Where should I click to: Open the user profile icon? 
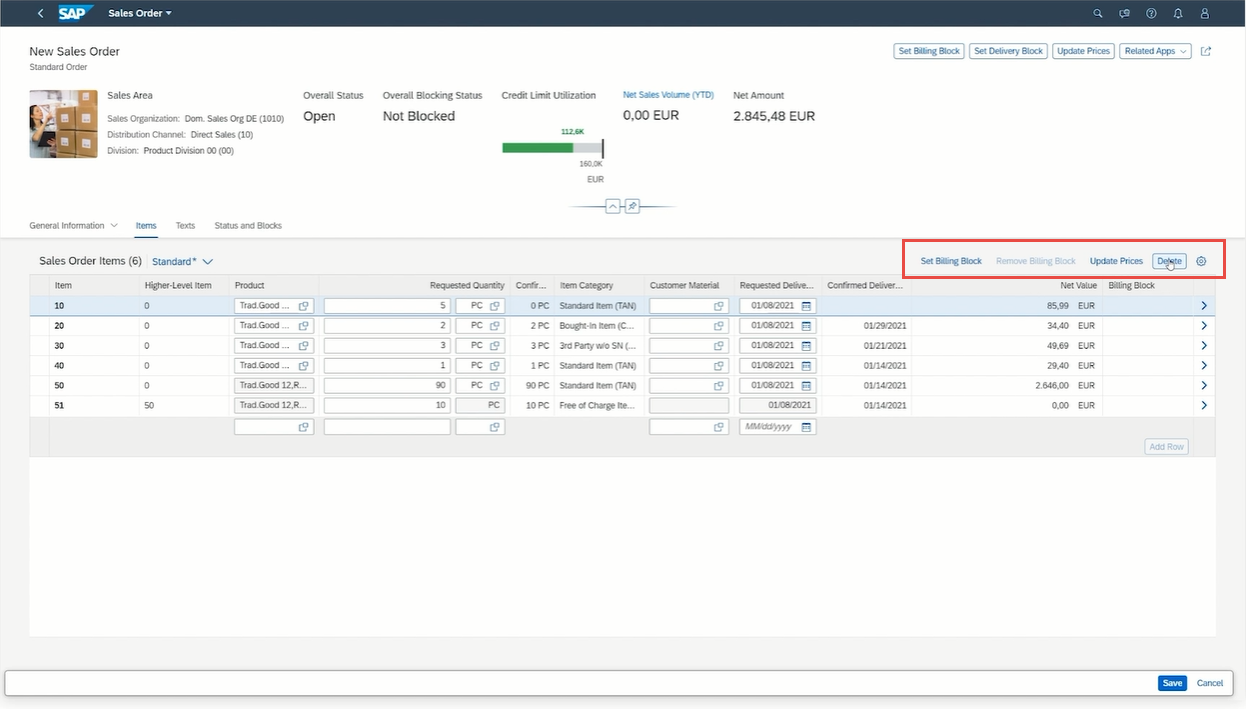tap(1204, 13)
